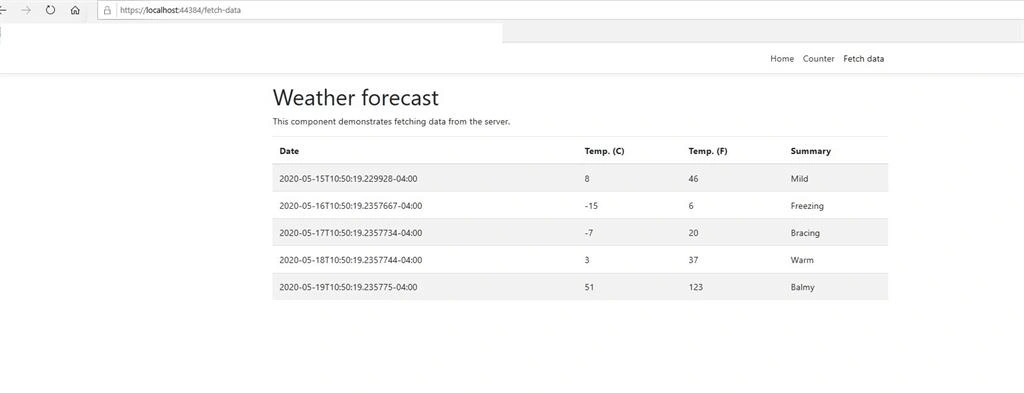Click the padlock security icon
1024x393 pixels.
point(107,10)
